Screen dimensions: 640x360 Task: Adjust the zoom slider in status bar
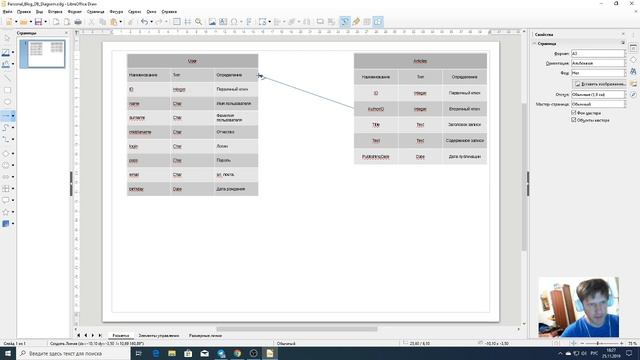pyautogui.click(x=598, y=344)
